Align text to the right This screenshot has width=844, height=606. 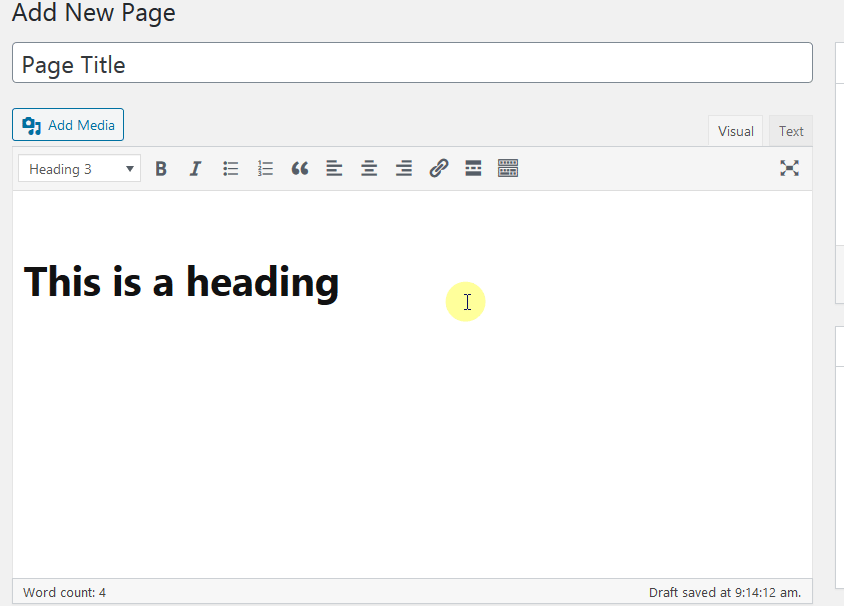tap(403, 168)
